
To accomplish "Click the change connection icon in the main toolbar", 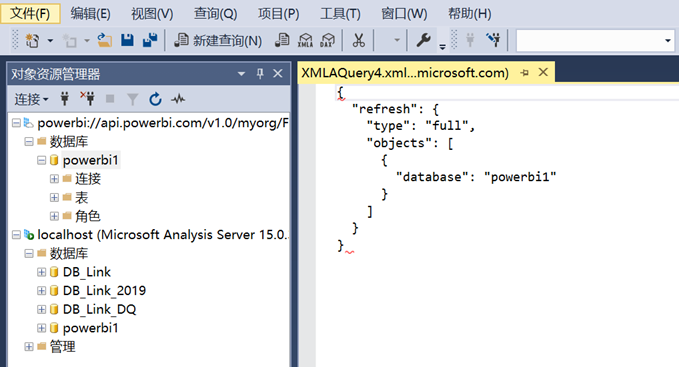I will [493, 40].
